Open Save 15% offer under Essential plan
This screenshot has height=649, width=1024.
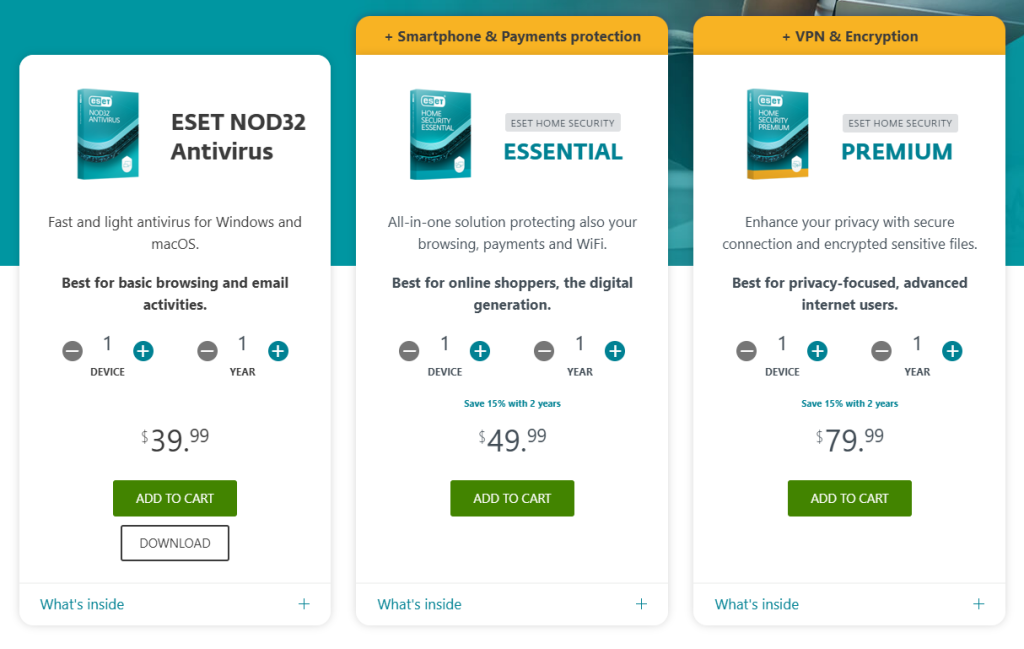pos(512,403)
